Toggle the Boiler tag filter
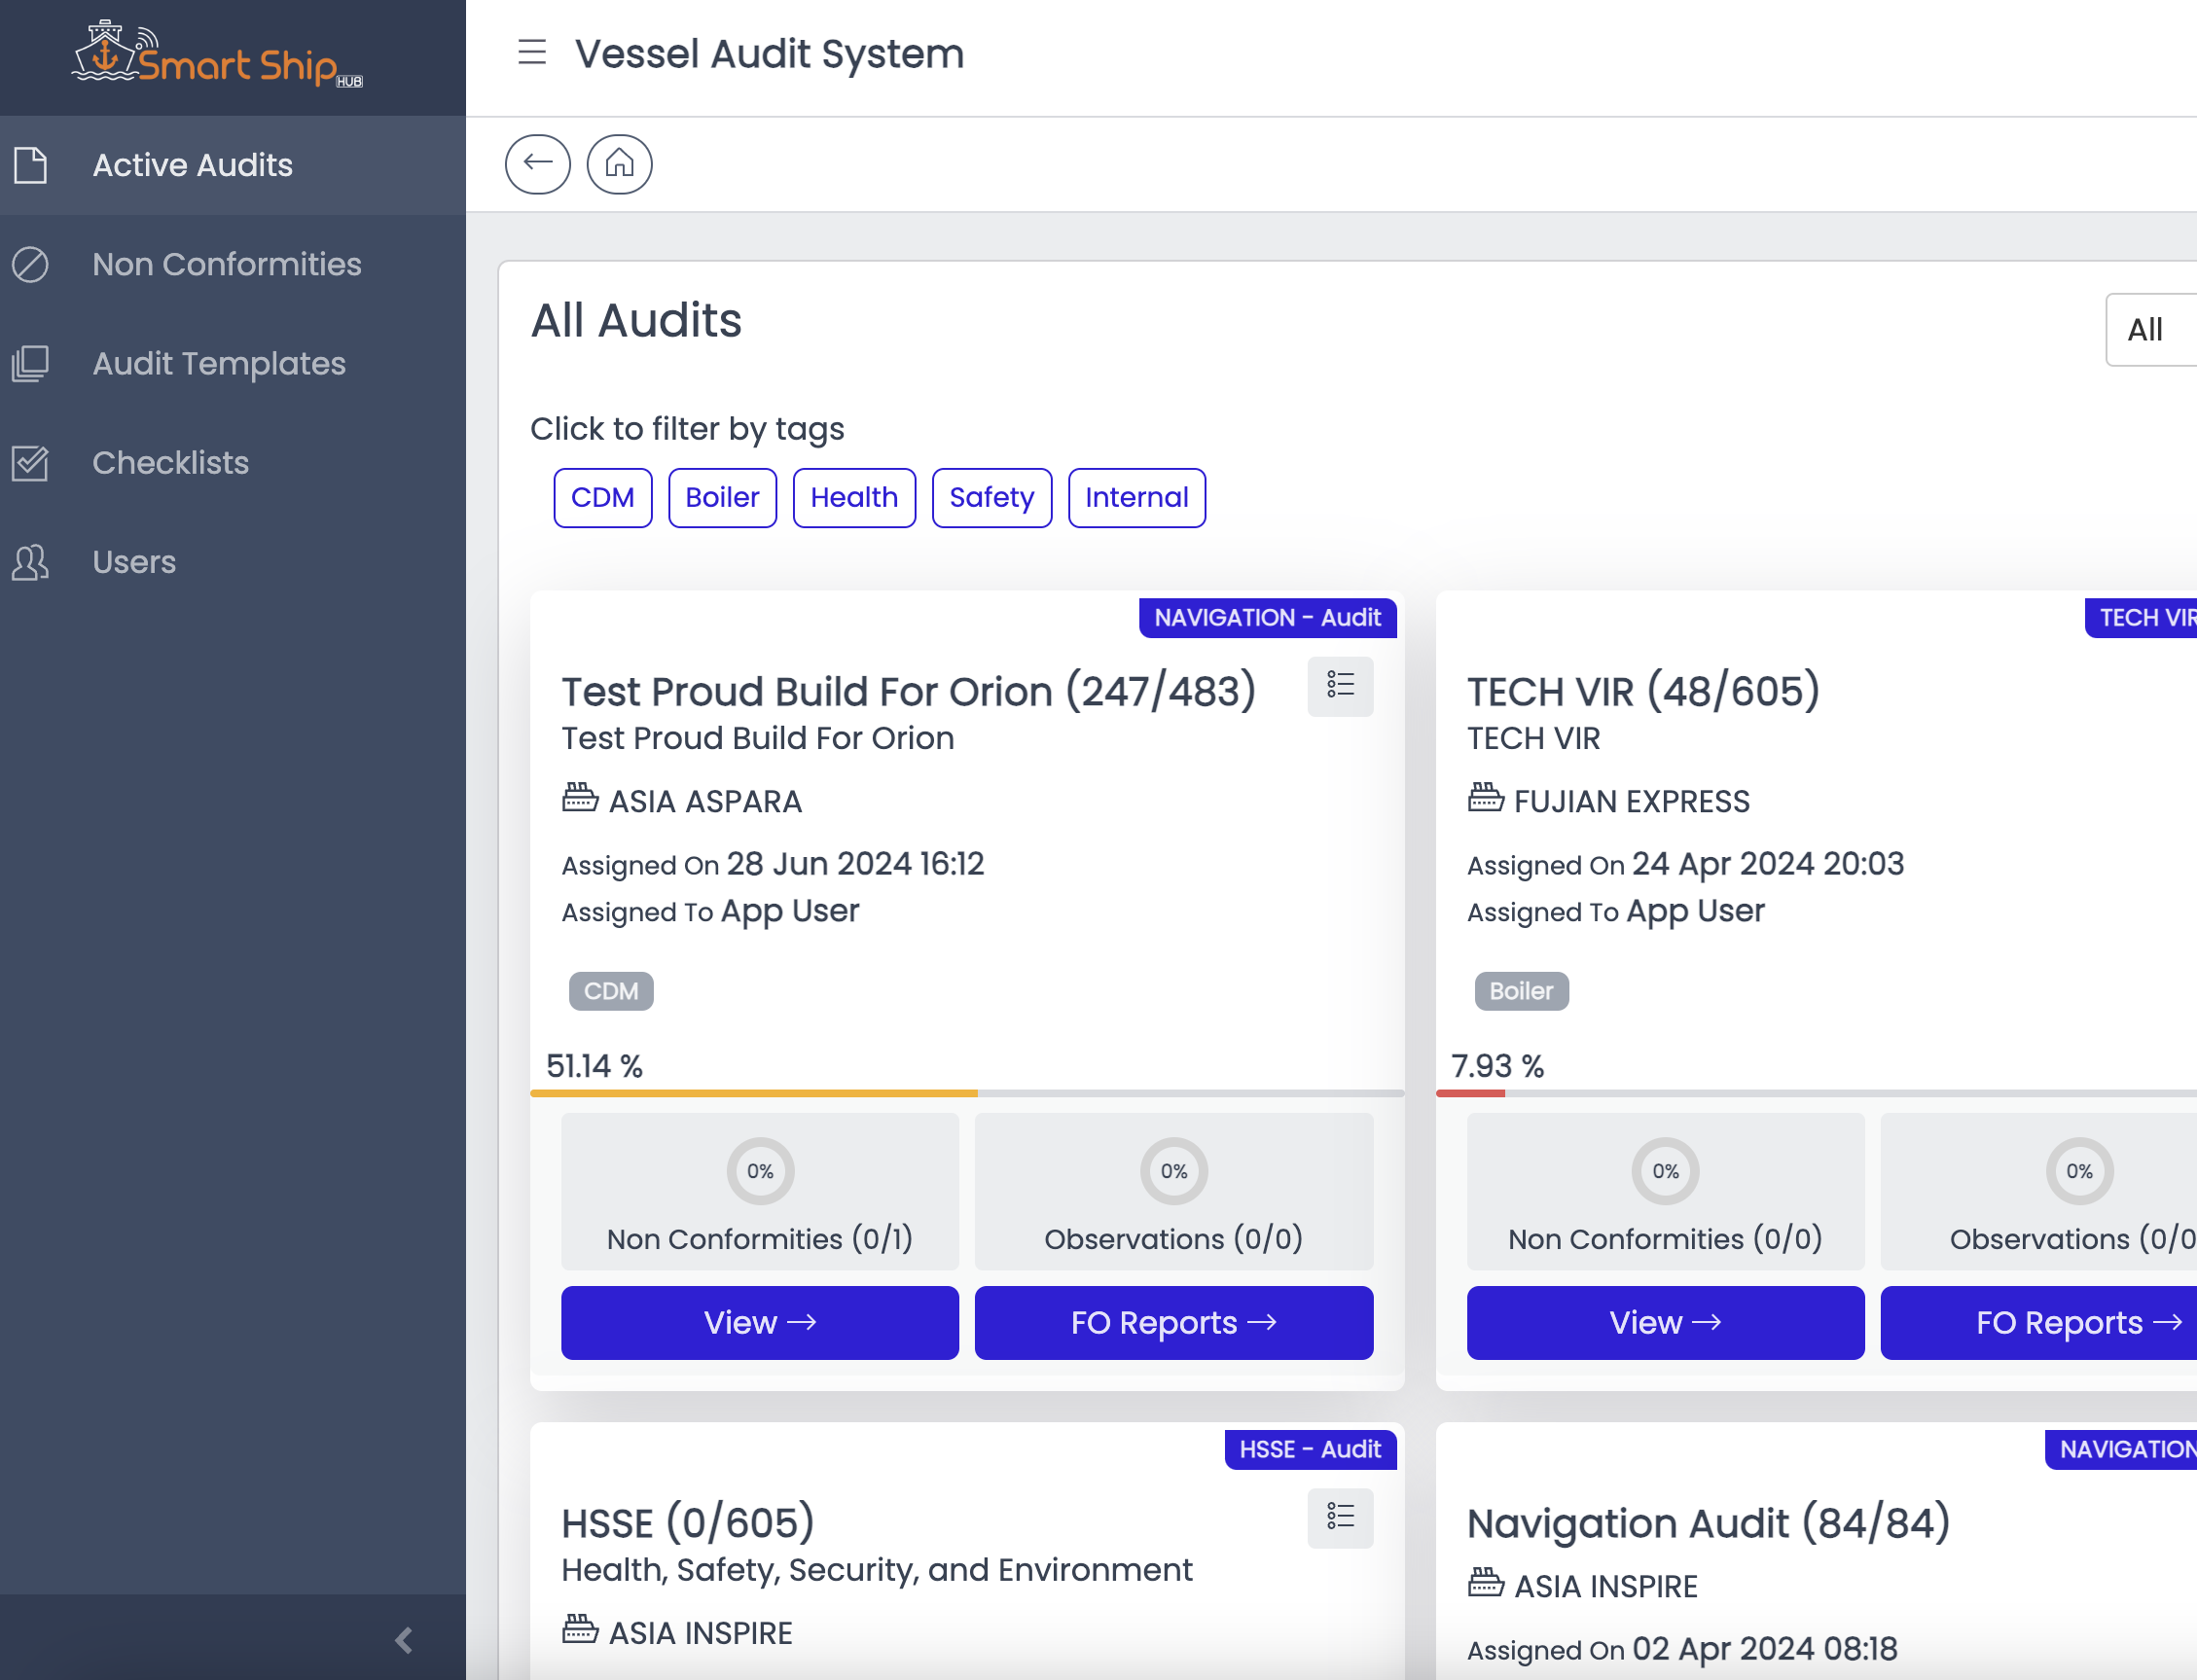The height and width of the screenshot is (1680, 2197). pos(722,498)
